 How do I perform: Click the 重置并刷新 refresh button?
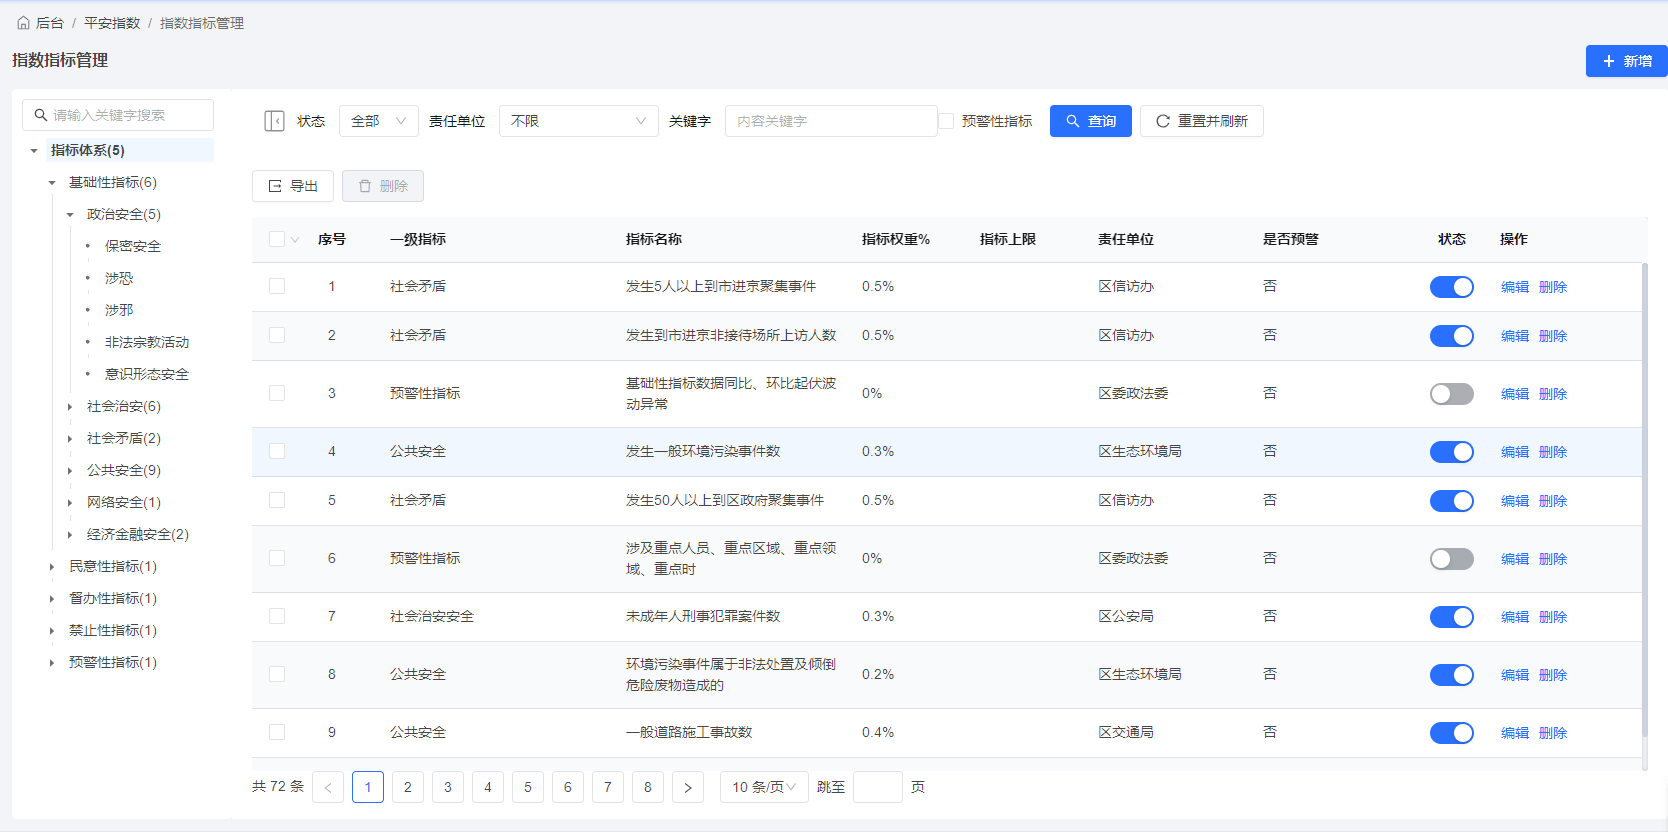(1201, 121)
